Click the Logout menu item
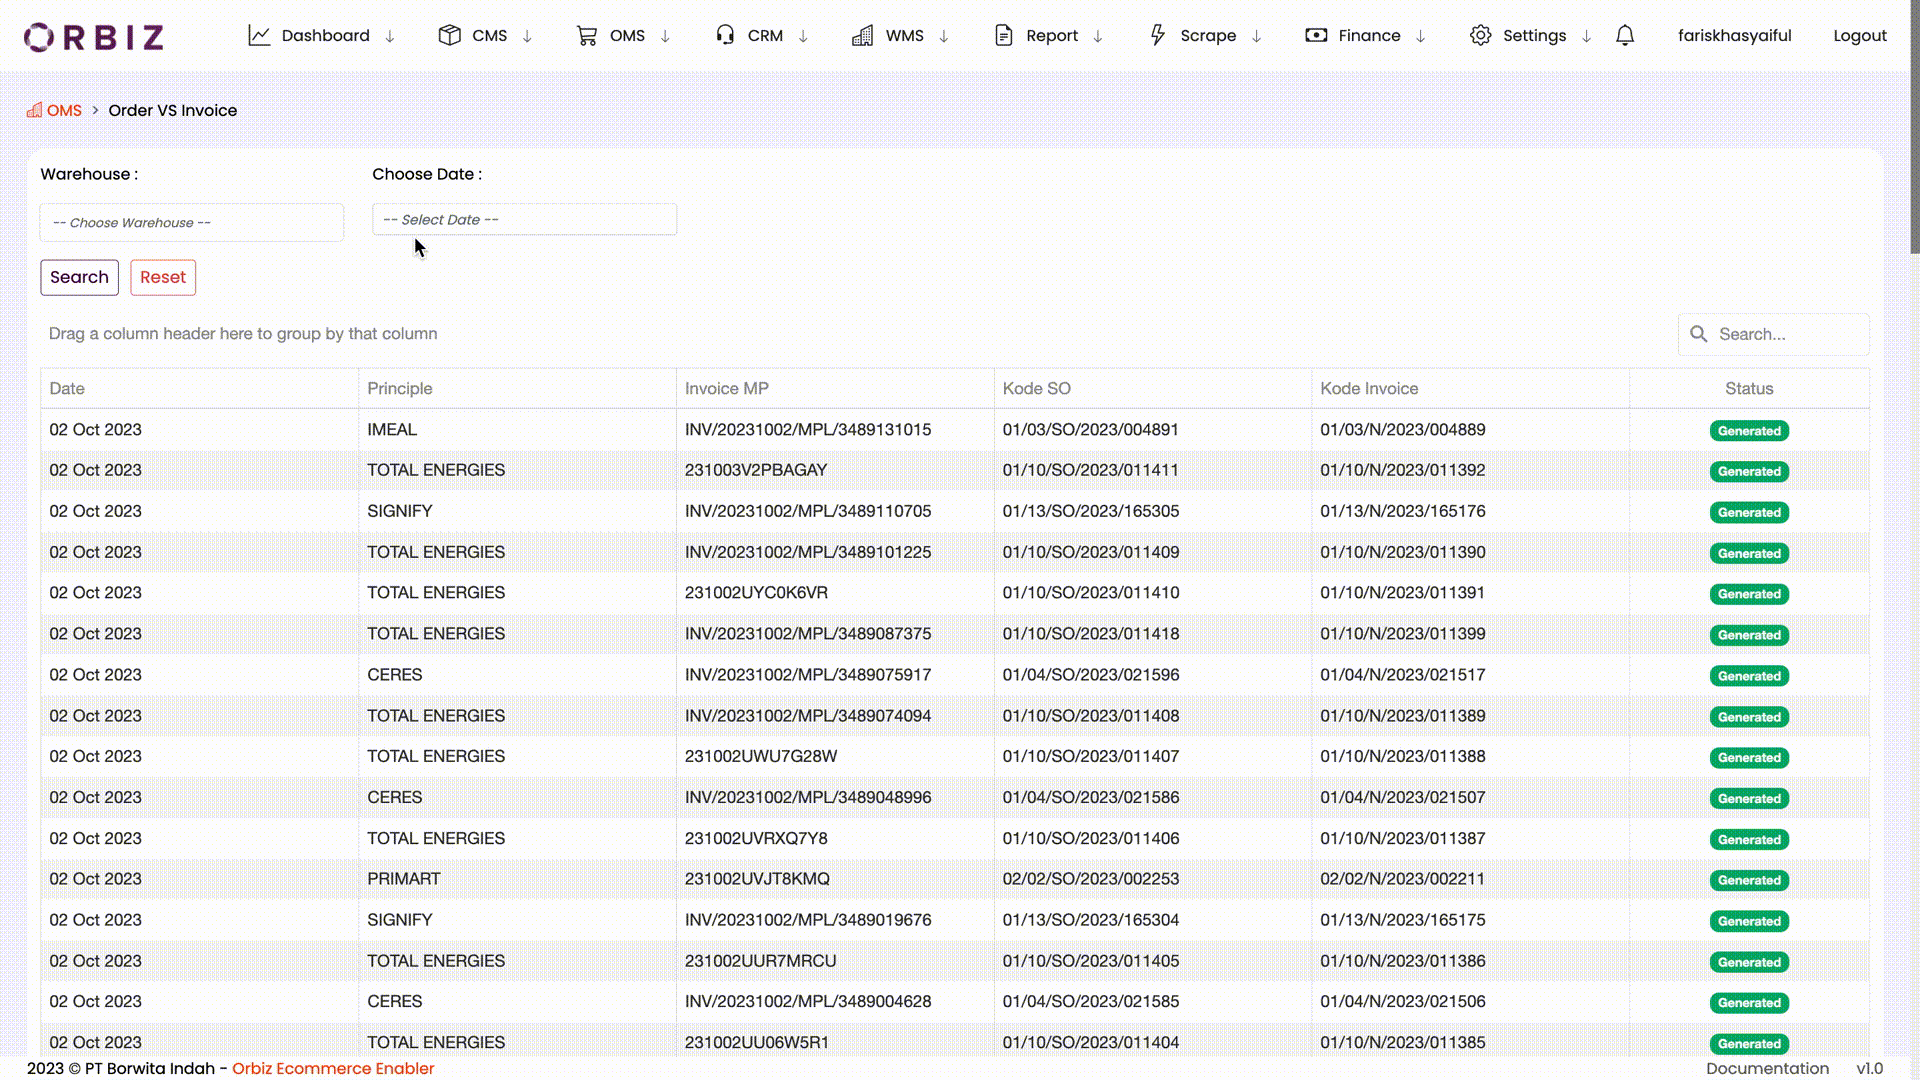The width and height of the screenshot is (1920, 1080). [1859, 35]
